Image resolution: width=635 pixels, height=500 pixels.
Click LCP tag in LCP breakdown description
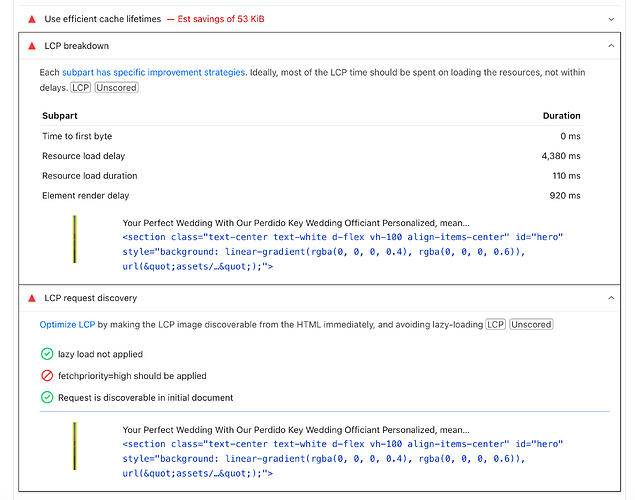[81, 87]
